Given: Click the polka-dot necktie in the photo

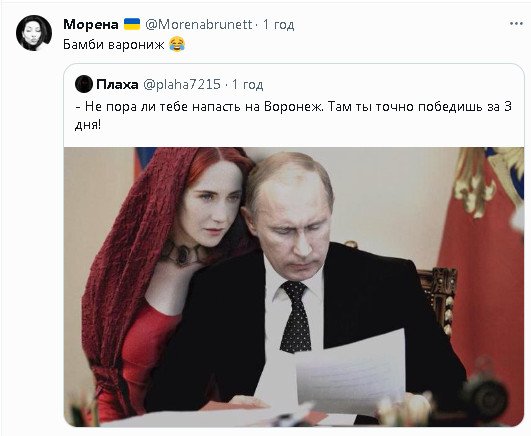Looking at the screenshot, I should tap(296, 317).
